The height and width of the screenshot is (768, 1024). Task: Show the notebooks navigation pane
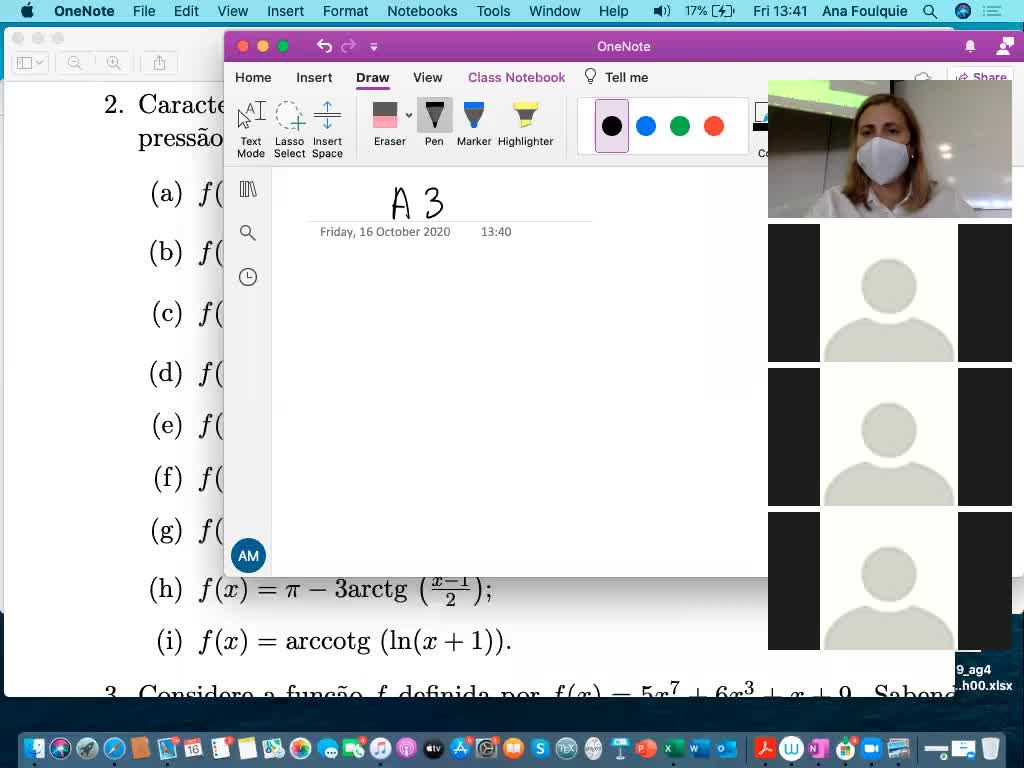pos(248,189)
